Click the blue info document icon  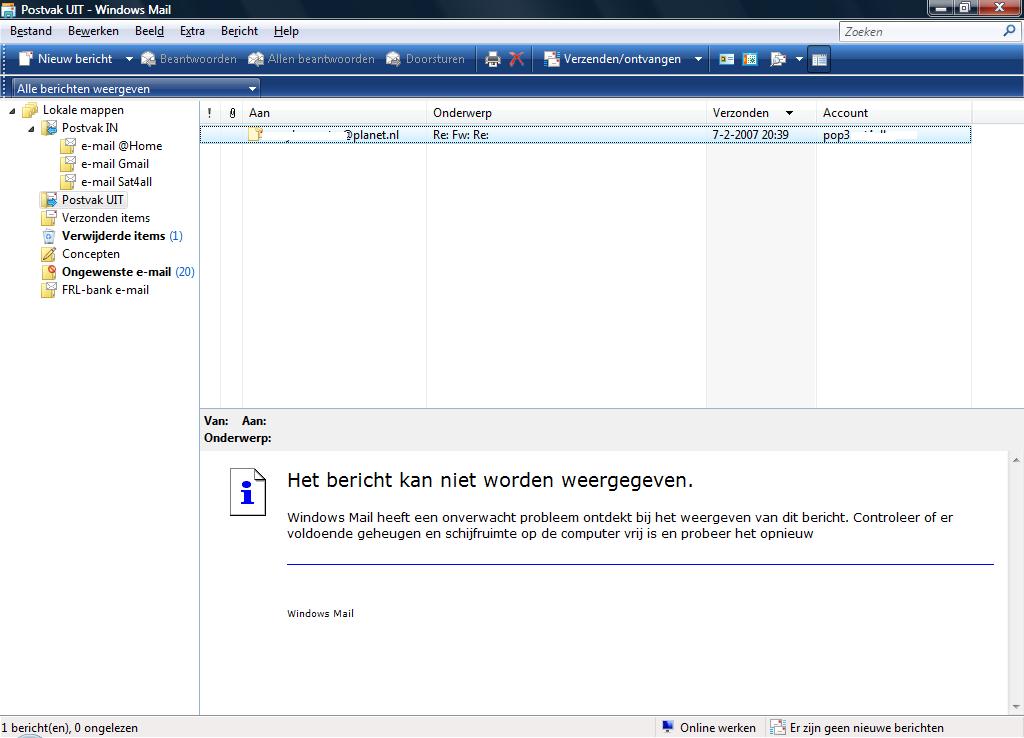coord(248,492)
